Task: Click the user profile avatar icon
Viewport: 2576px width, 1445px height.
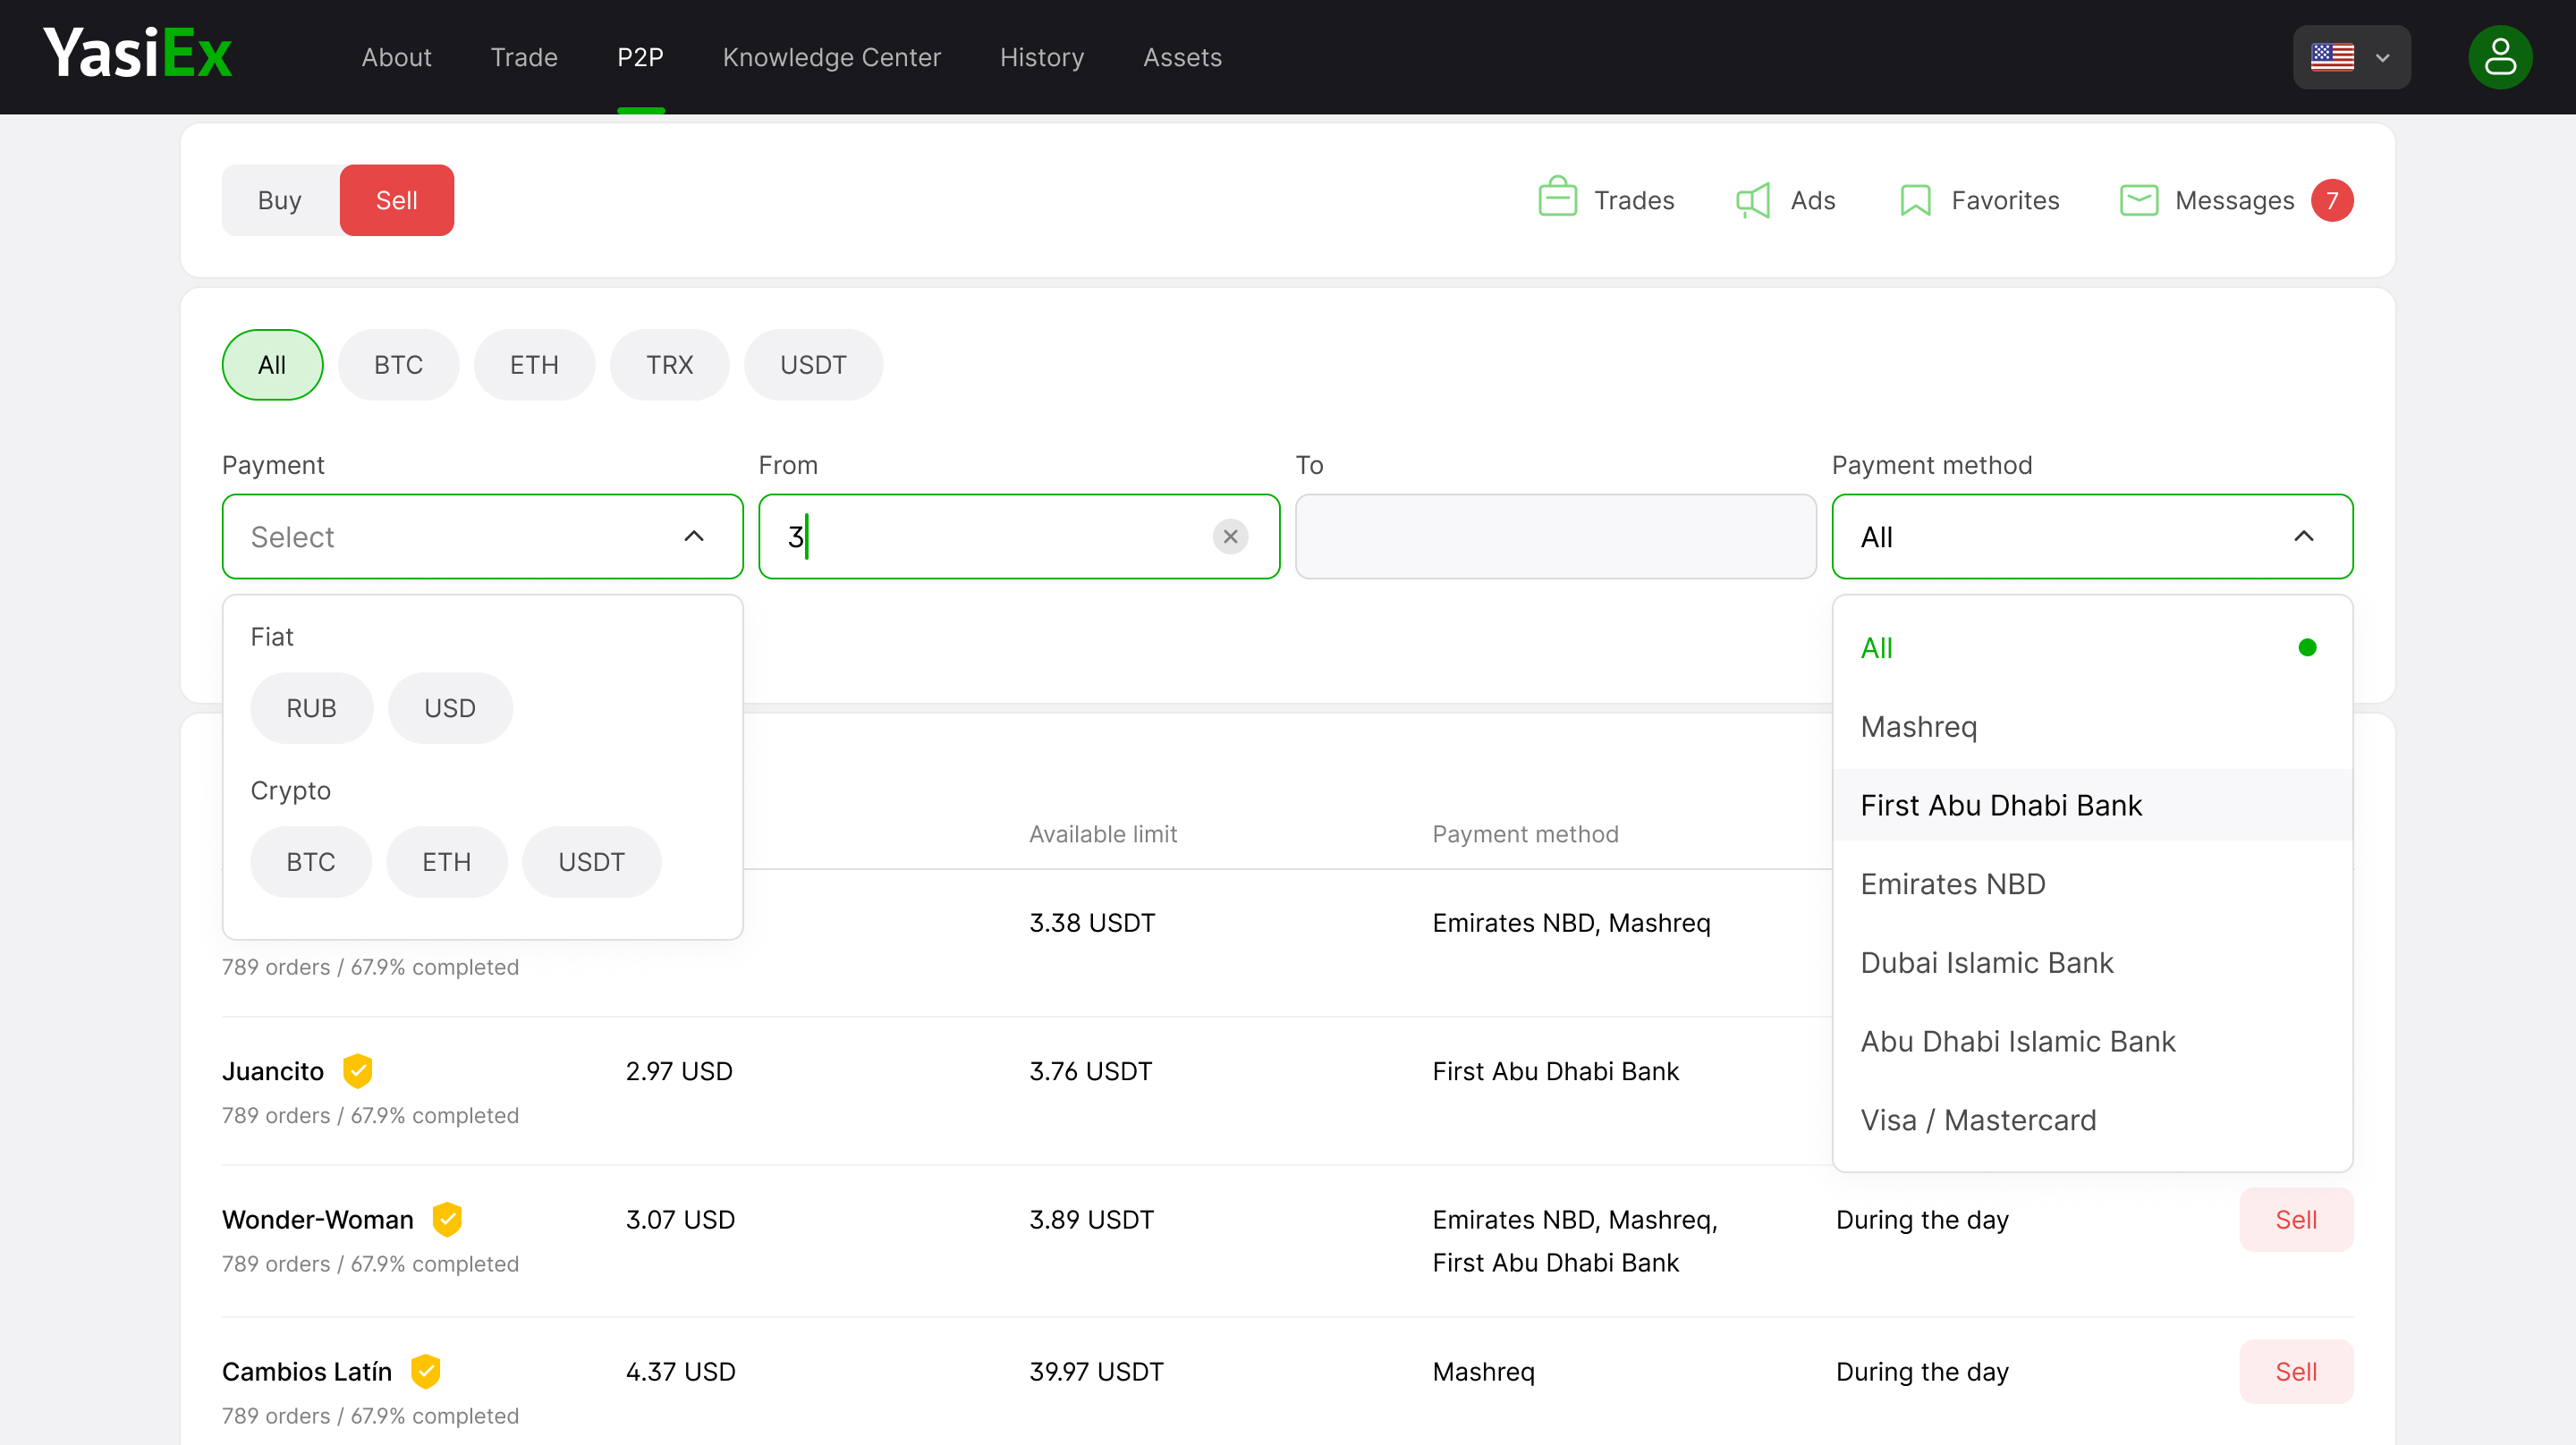Action: coord(2499,57)
